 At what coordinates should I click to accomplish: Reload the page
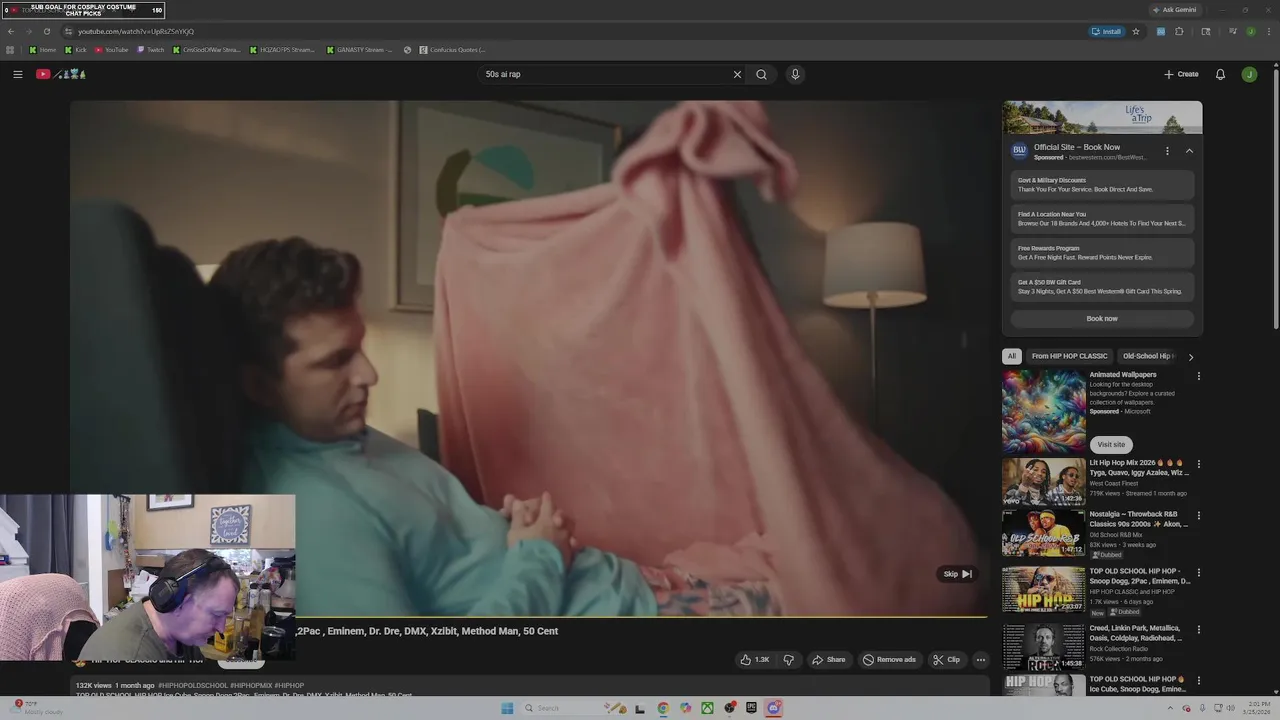pyautogui.click(x=46, y=31)
